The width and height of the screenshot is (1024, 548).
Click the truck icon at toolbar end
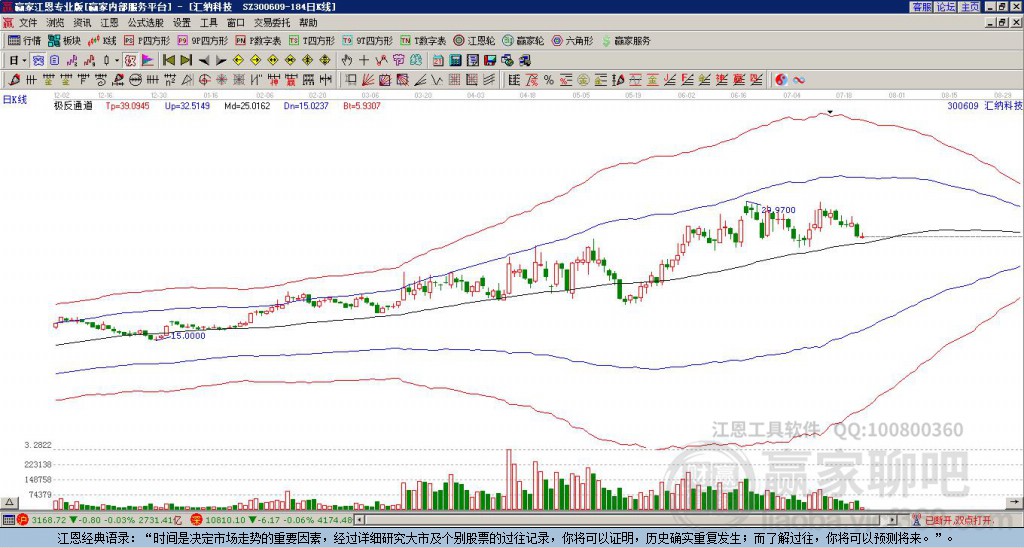[x=525, y=61]
